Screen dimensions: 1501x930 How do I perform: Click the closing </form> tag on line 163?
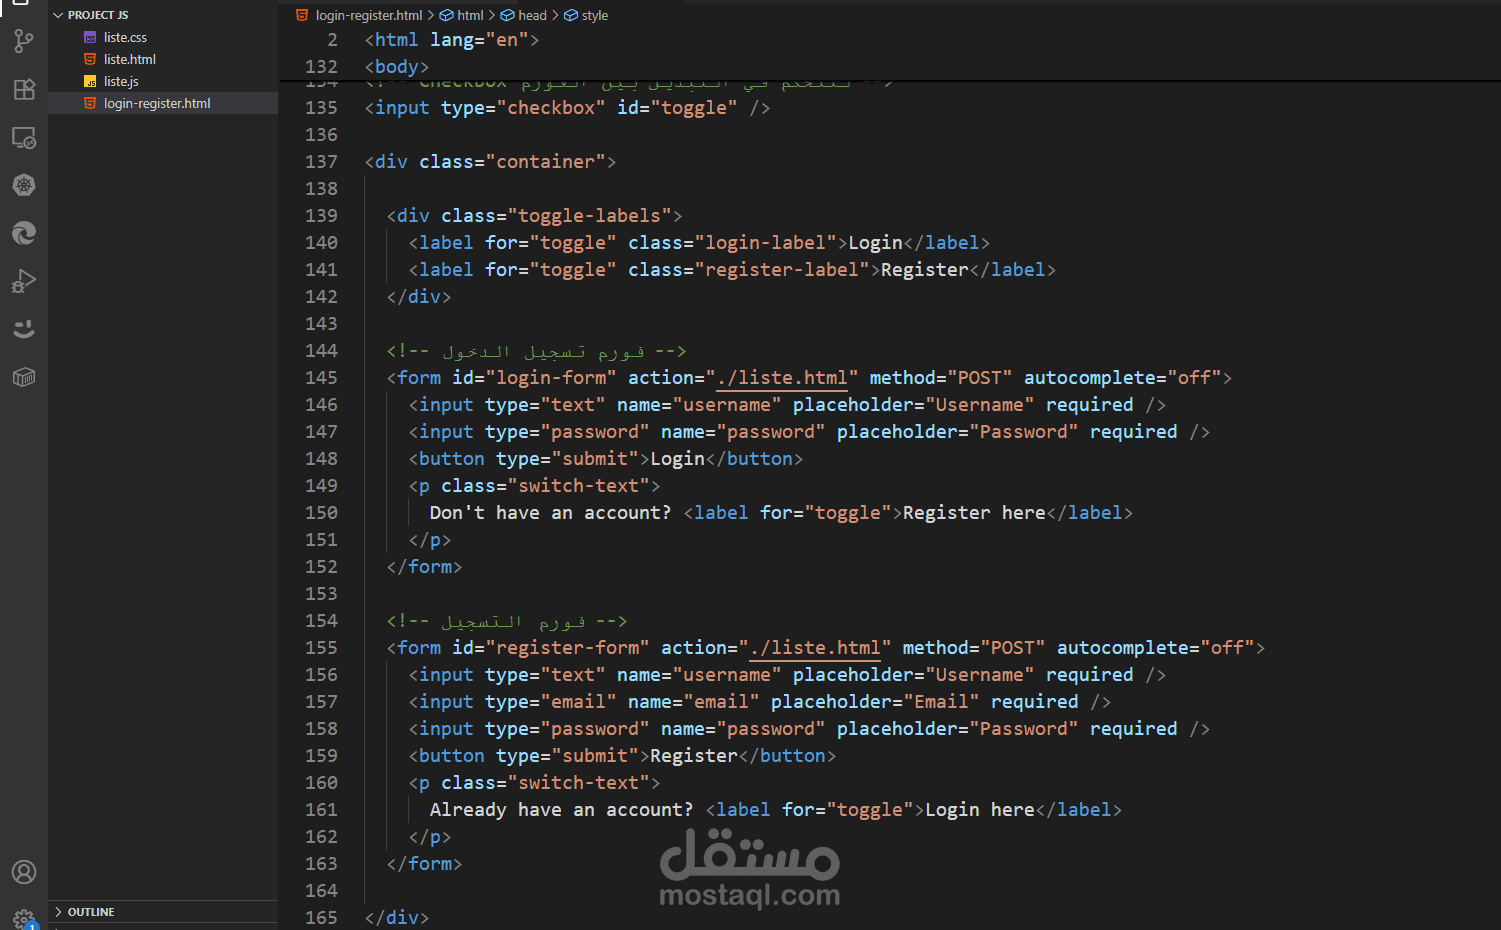(x=425, y=864)
